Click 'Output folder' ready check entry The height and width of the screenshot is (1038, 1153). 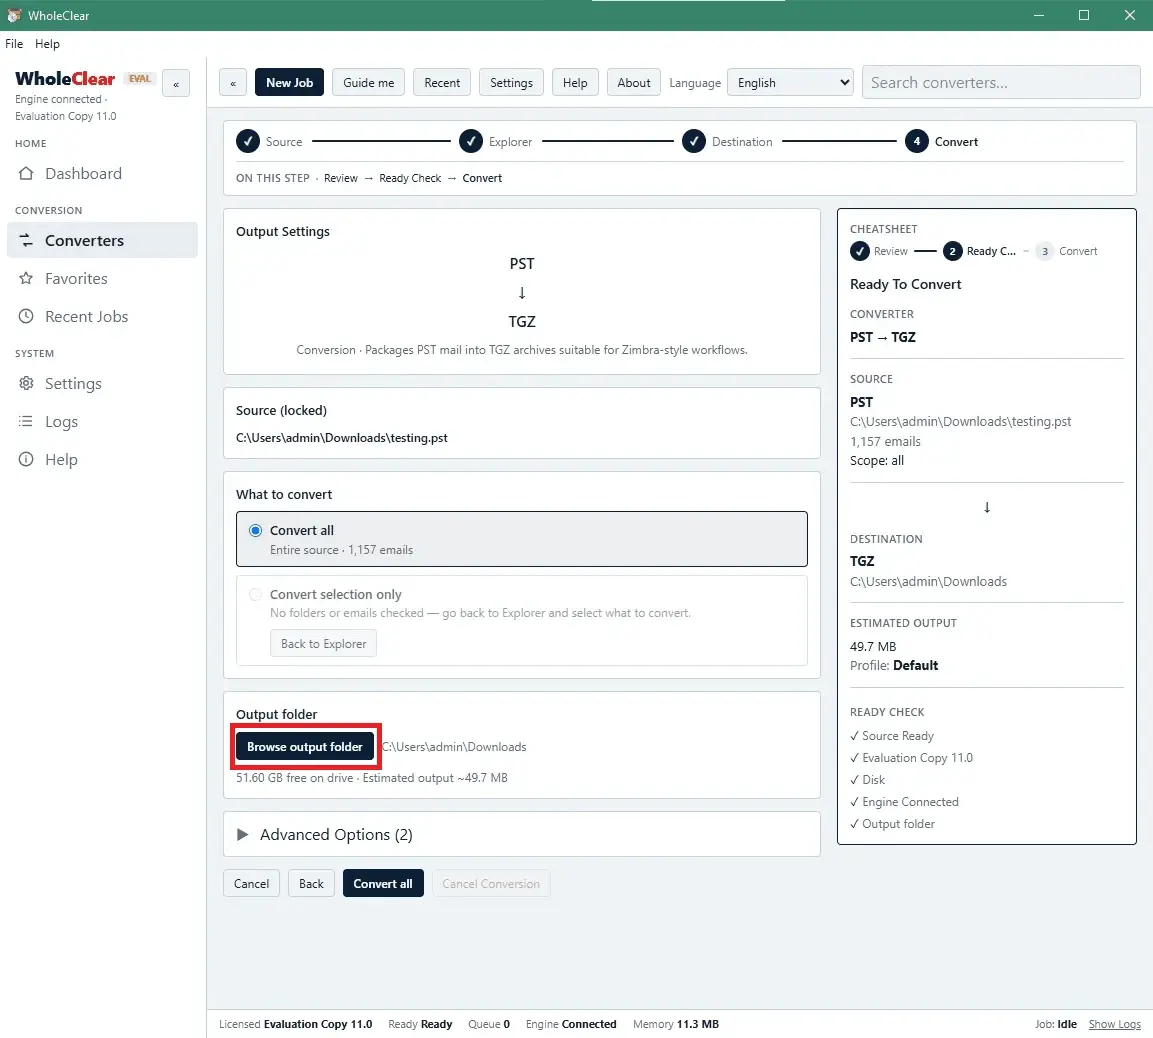(893, 824)
